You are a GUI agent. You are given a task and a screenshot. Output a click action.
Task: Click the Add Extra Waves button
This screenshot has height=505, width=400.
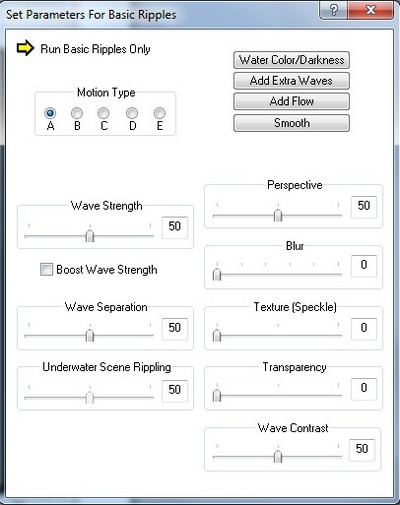(292, 81)
